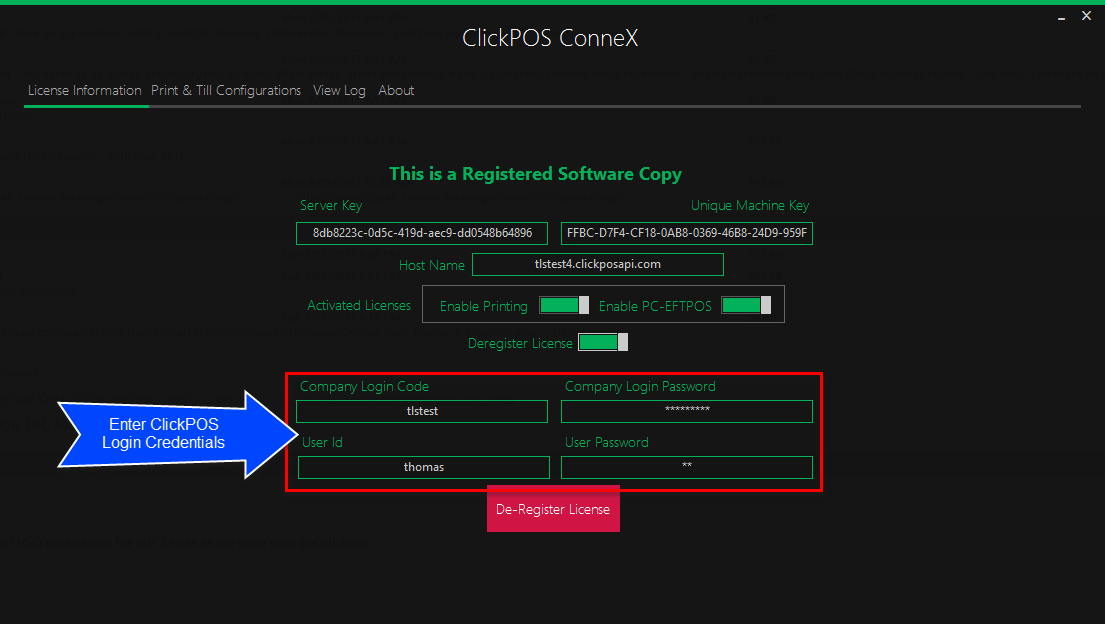The width and height of the screenshot is (1105, 624).
Task: Click the 'User Password' label
Action: tap(607, 442)
